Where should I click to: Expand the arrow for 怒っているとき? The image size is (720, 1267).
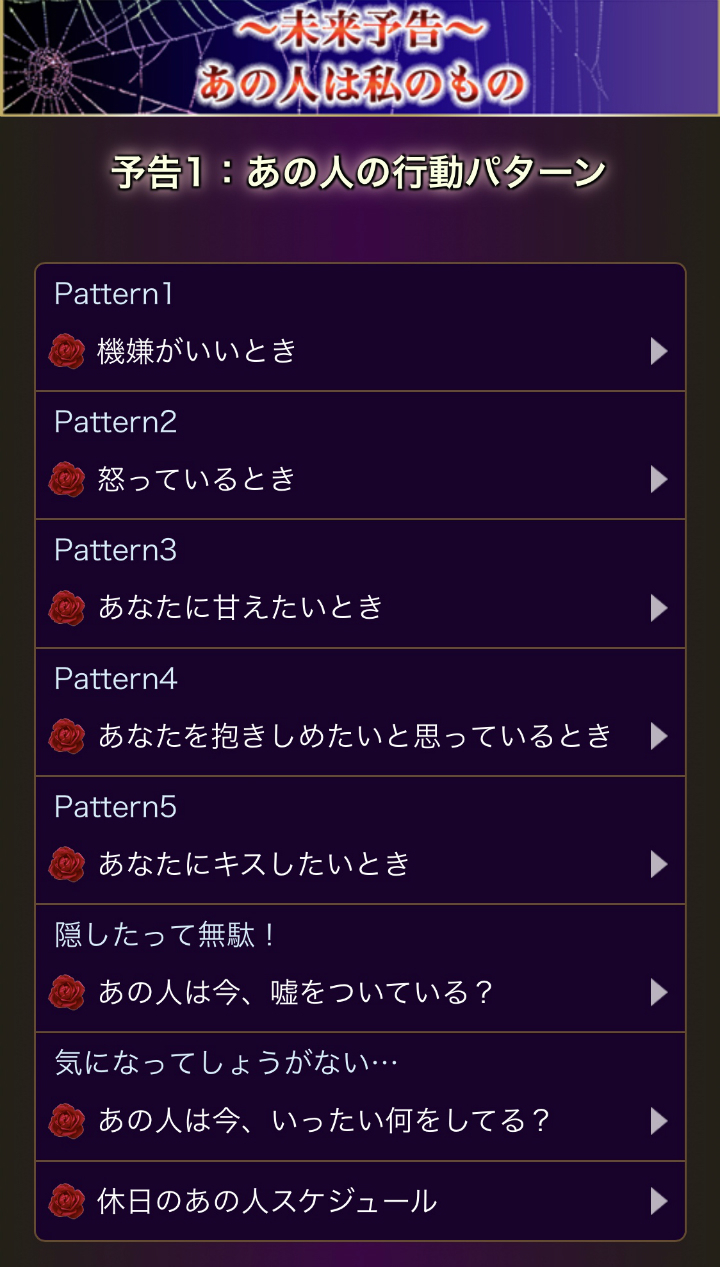point(658,479)
